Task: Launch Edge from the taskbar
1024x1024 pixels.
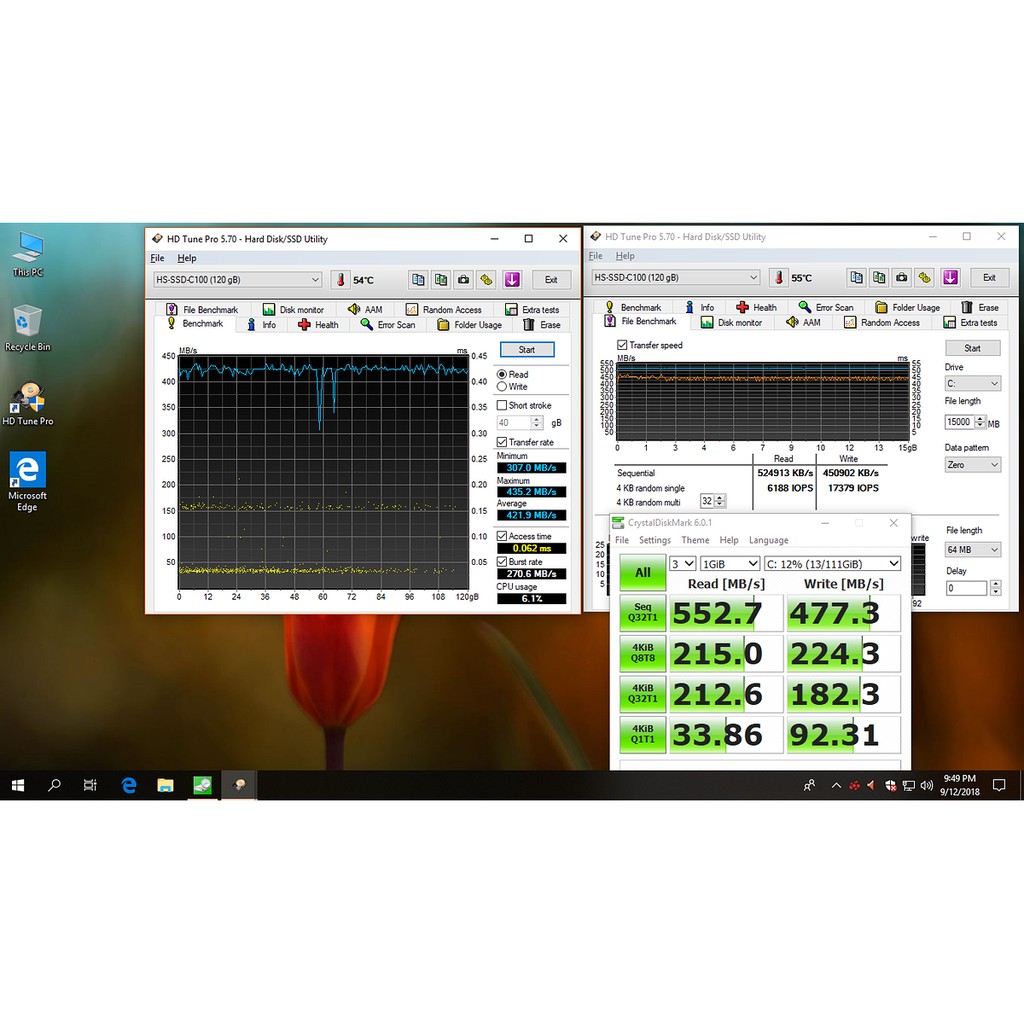Action: pyautogui.click(x=129, y=785)
